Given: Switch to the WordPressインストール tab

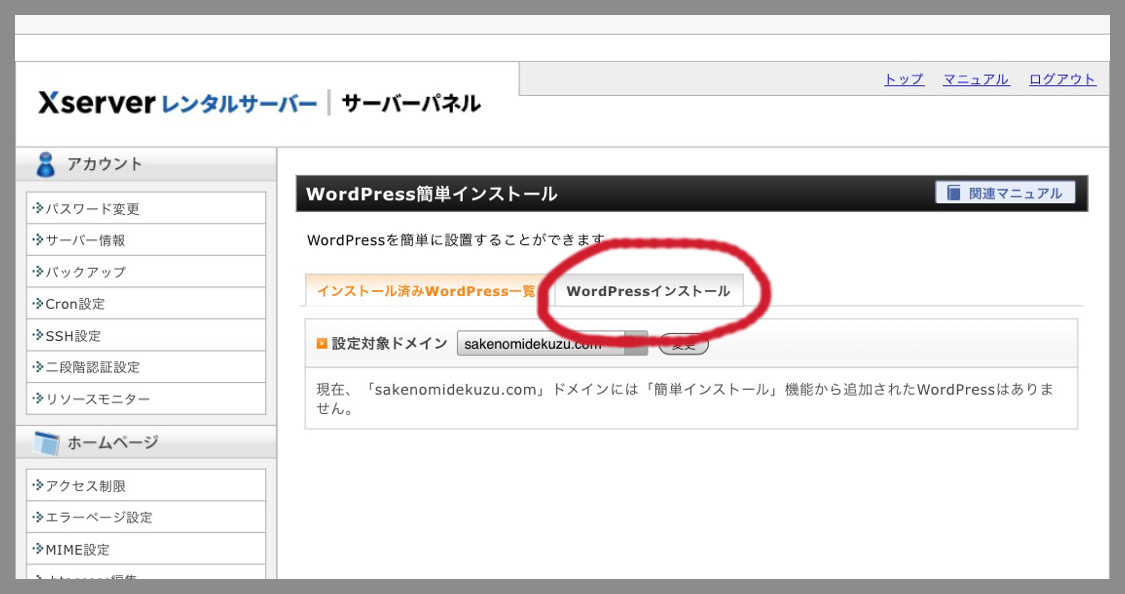Looking at the screenshot, I should coord(649,291).
